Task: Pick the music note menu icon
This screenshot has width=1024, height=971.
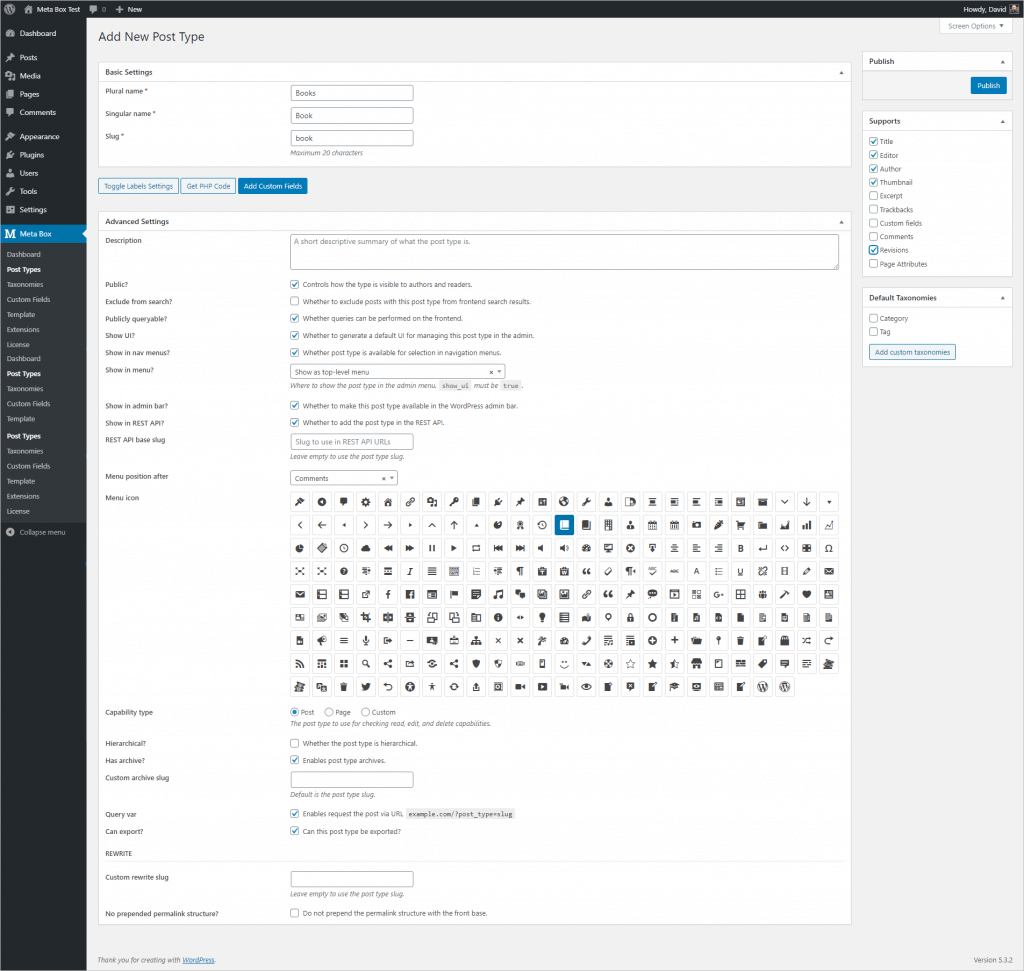Action: pyautogui.click(x=498, y=594)
